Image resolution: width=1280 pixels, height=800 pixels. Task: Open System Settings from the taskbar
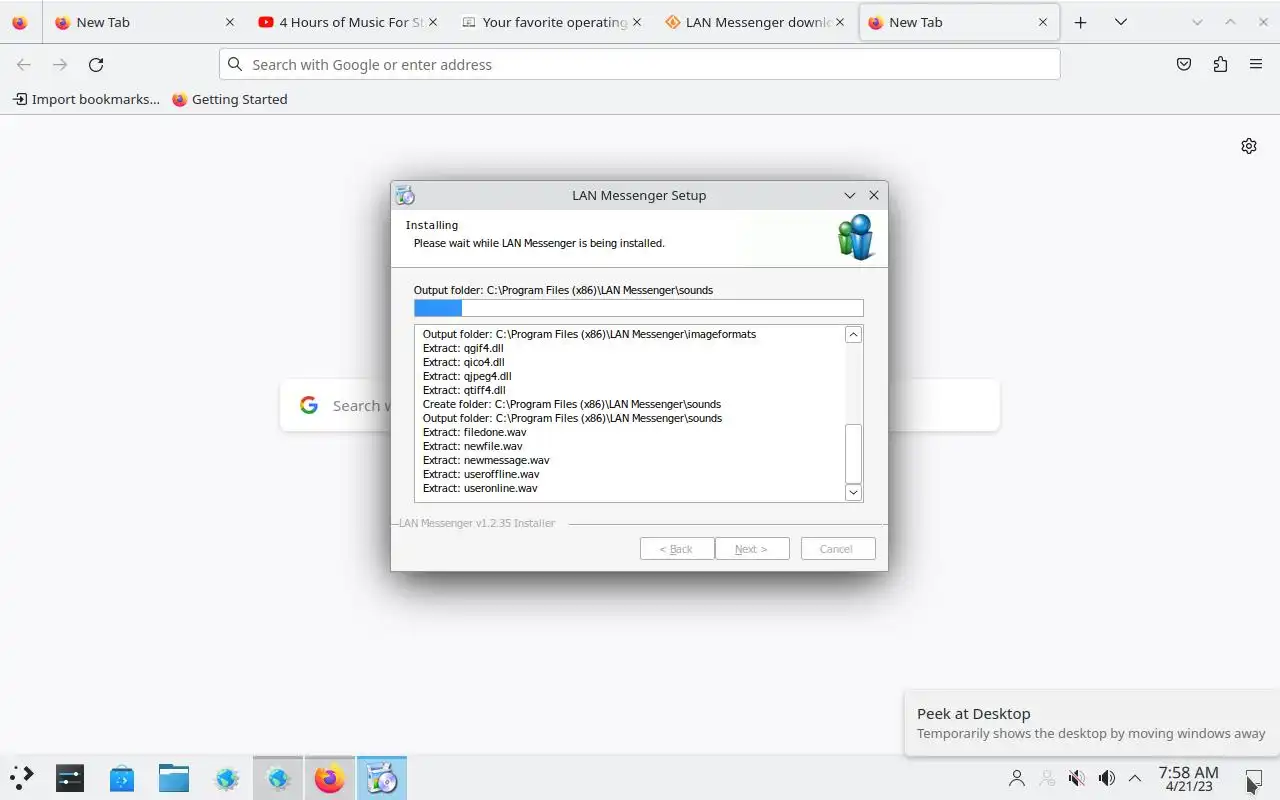pos(70,778)
